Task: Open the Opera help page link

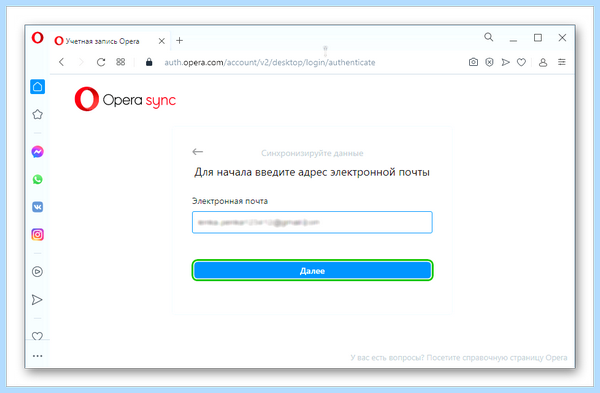Action: (x=459, y=358)
